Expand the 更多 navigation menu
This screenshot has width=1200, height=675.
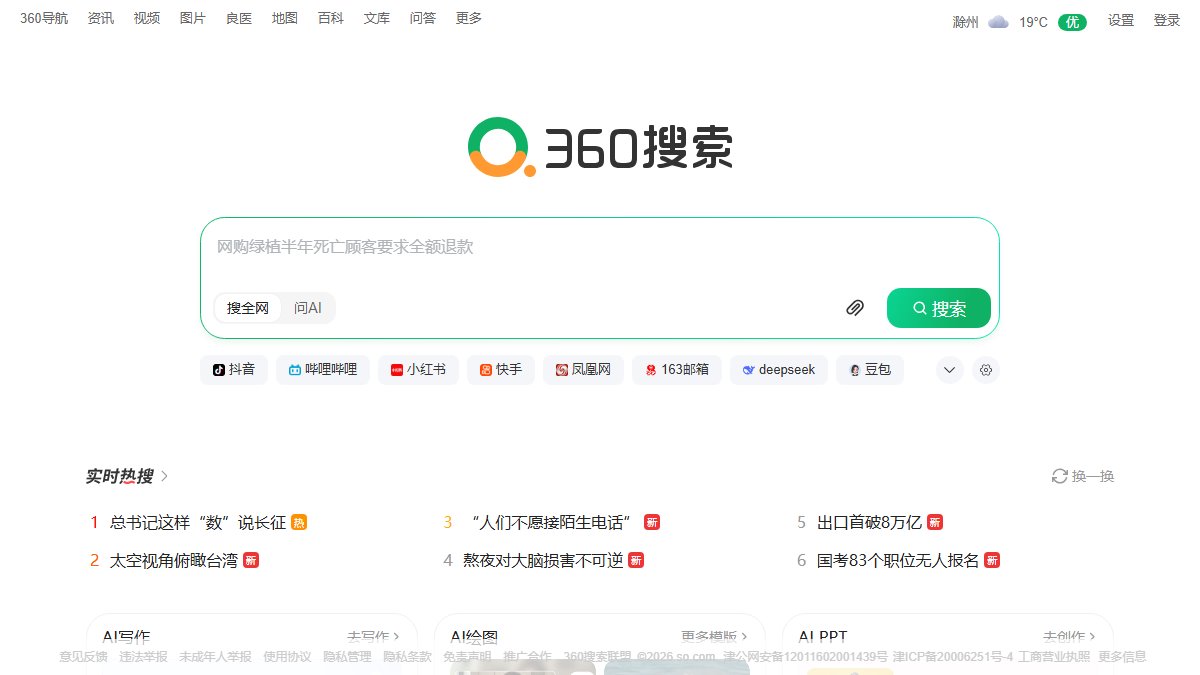click(x=469, y=18)
